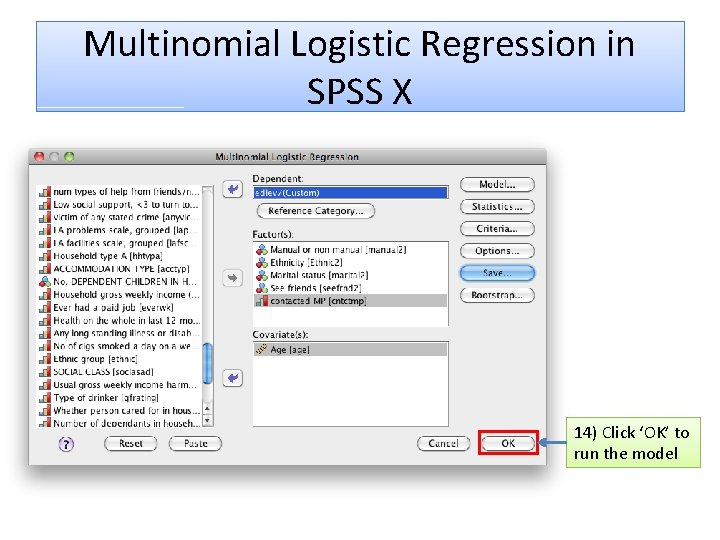Click the arrow button beside the Factor(s) list
Image resolution: width=720 pixels, height=540 pixels.
pyautogui.click(x=233, y=278)
